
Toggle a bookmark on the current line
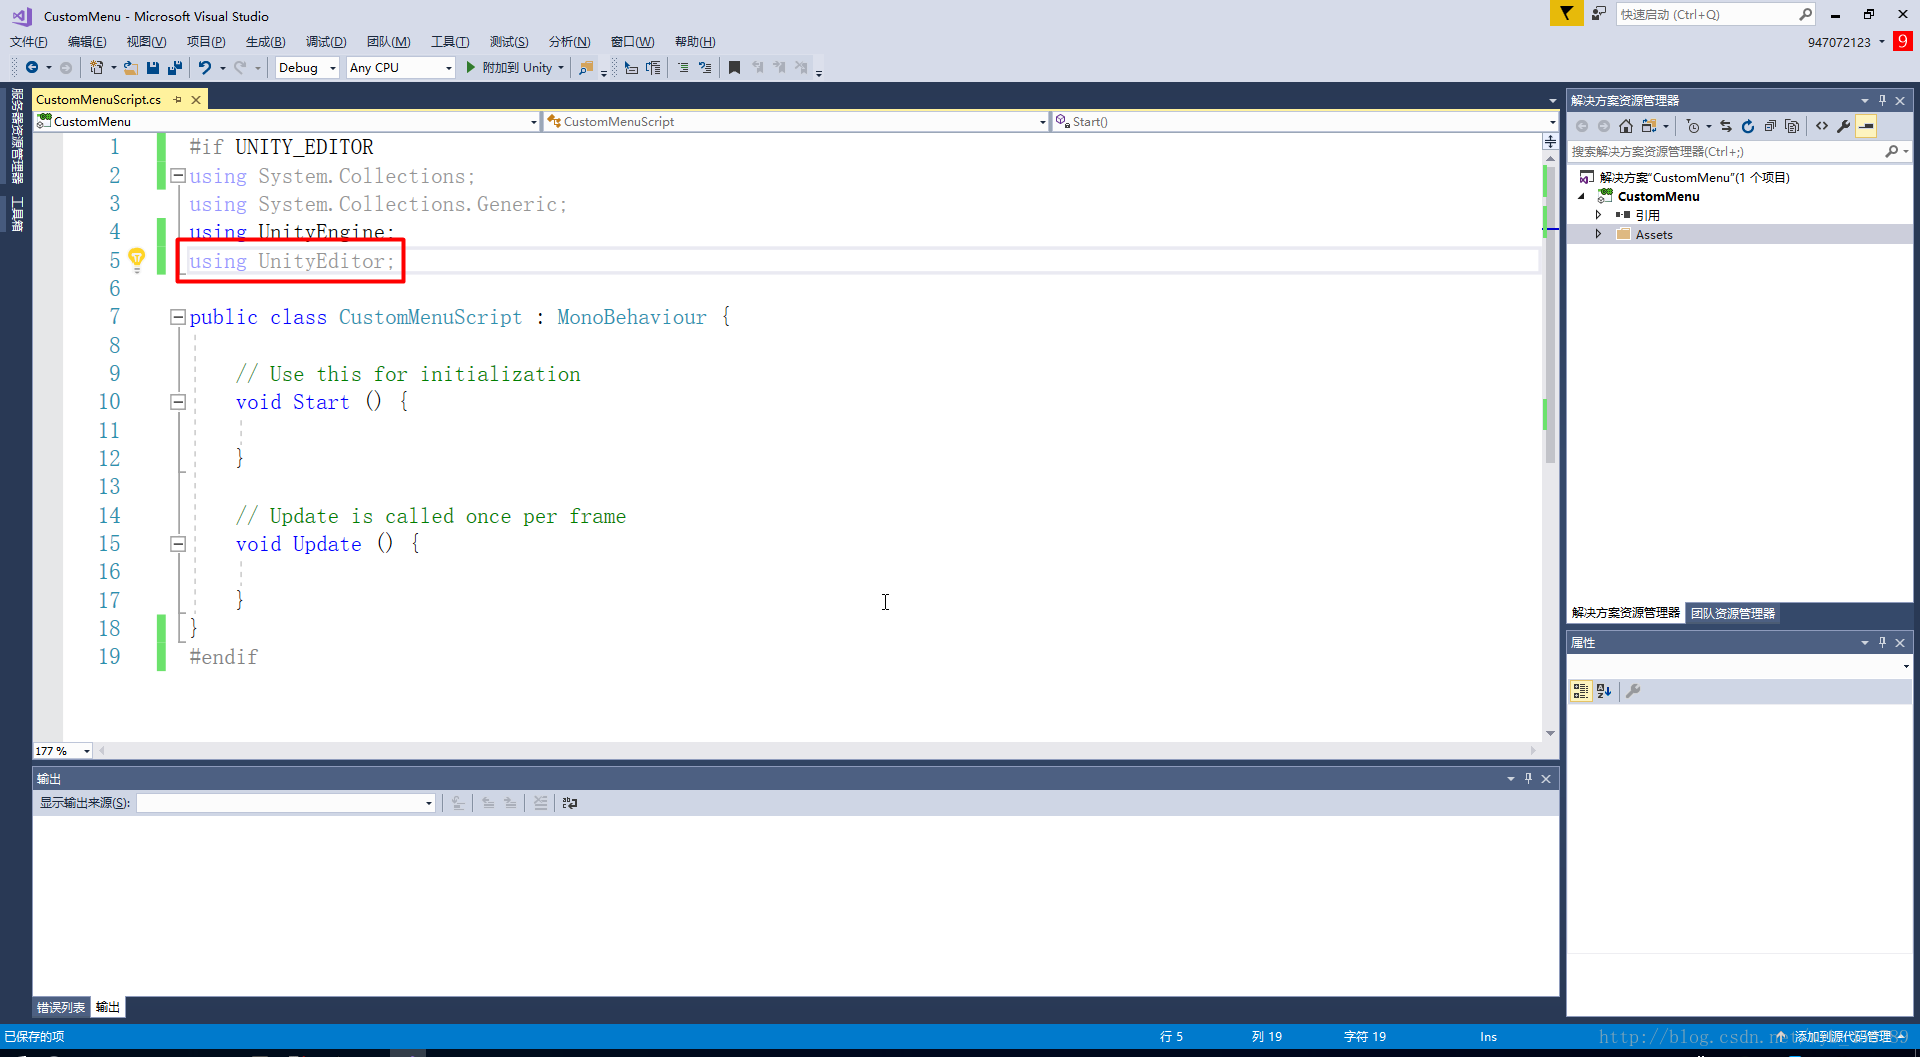(735, 67)
